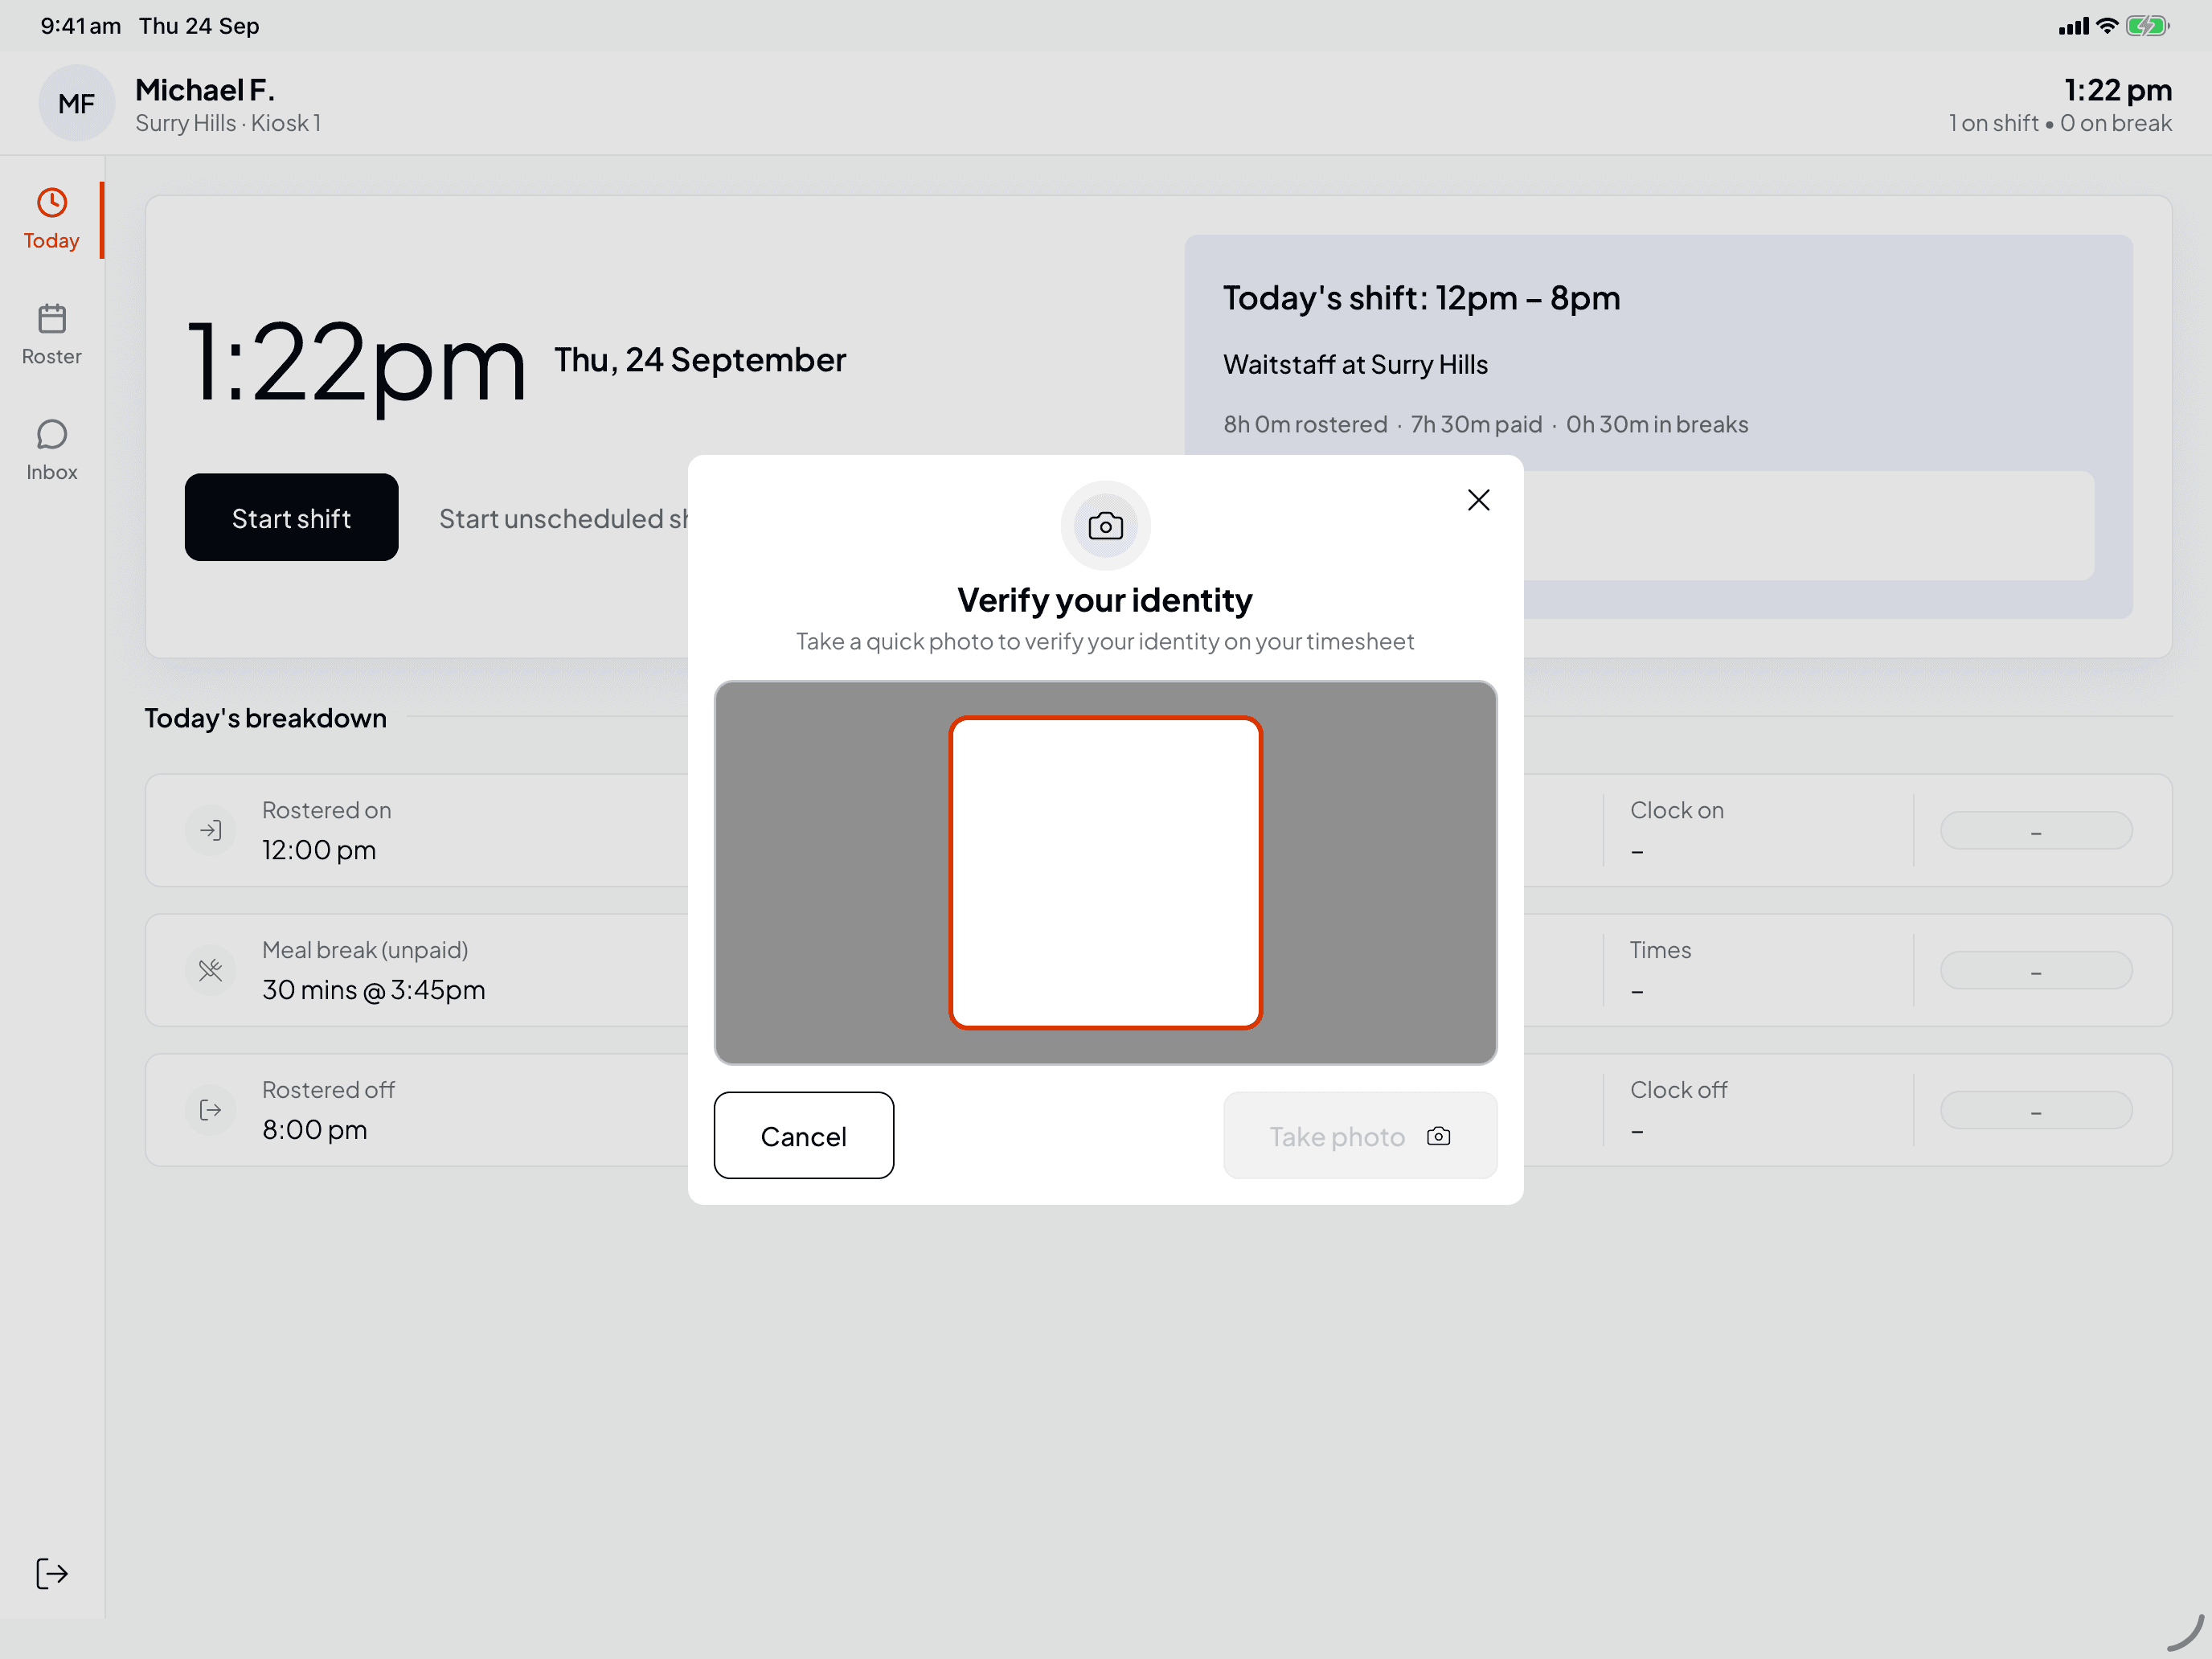
Task: Click the log out icon at sidebar bottom
Action: 51,1573
